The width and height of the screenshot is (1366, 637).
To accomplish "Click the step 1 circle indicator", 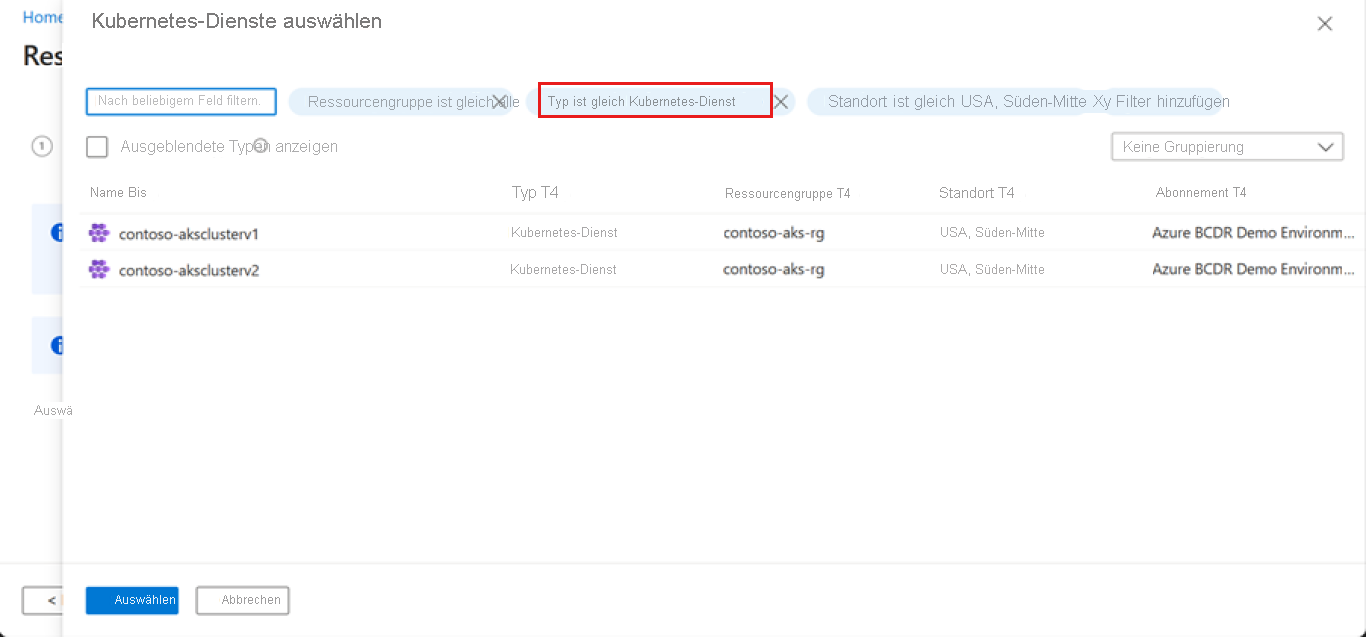I will (x=41, y=146).
